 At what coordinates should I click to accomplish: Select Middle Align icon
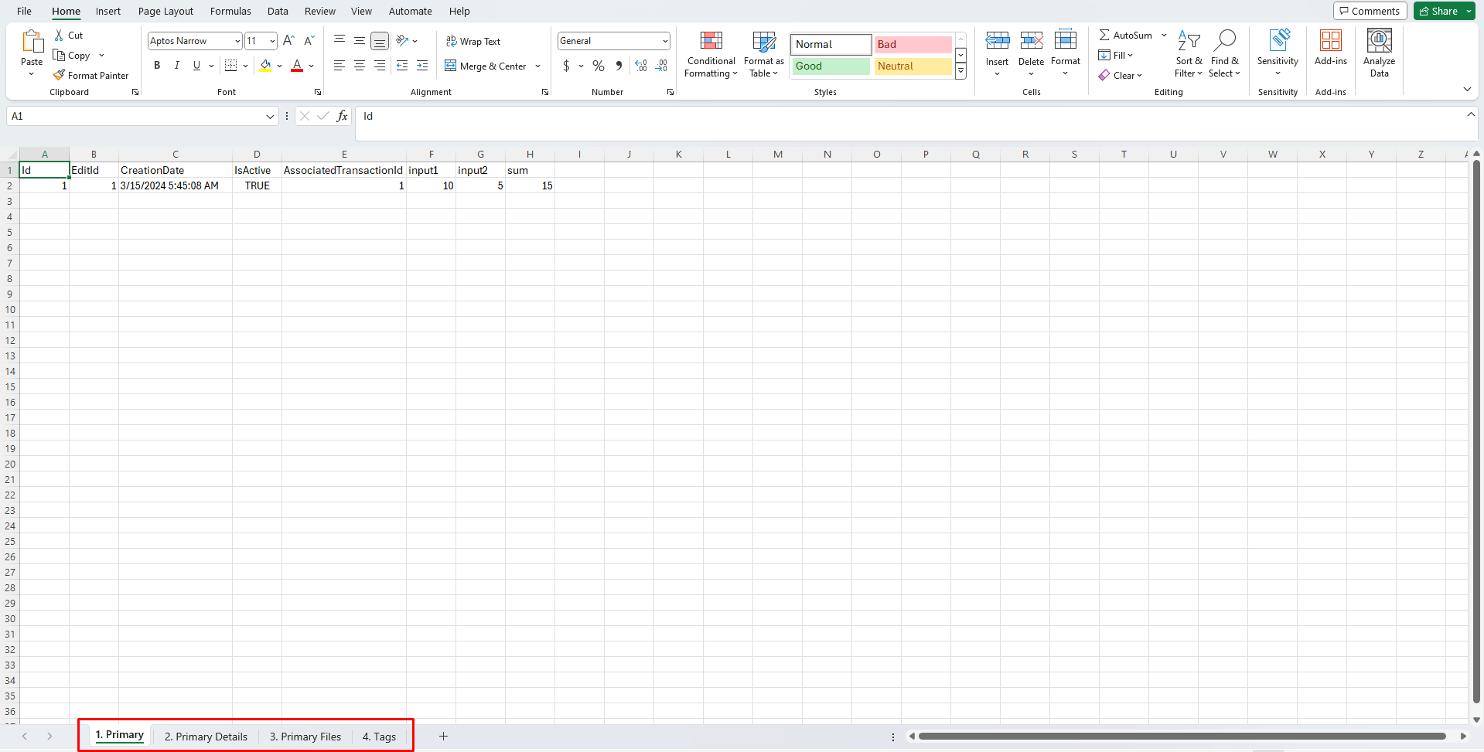[x=359, y=41]
